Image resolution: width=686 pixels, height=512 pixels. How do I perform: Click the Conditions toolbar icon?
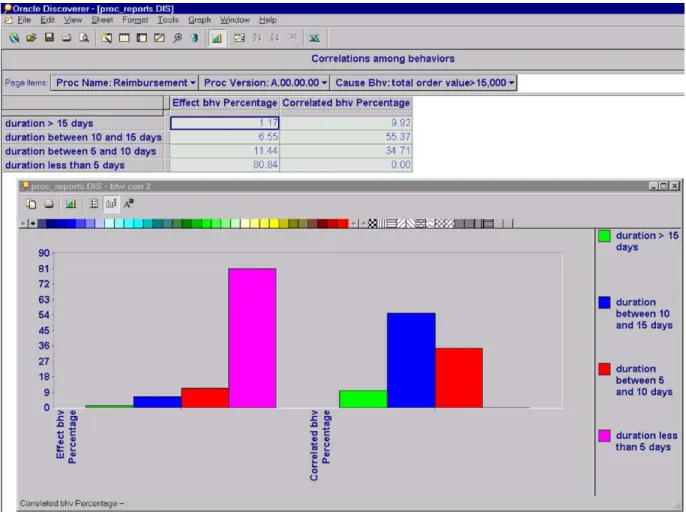[x=239, y=38]
